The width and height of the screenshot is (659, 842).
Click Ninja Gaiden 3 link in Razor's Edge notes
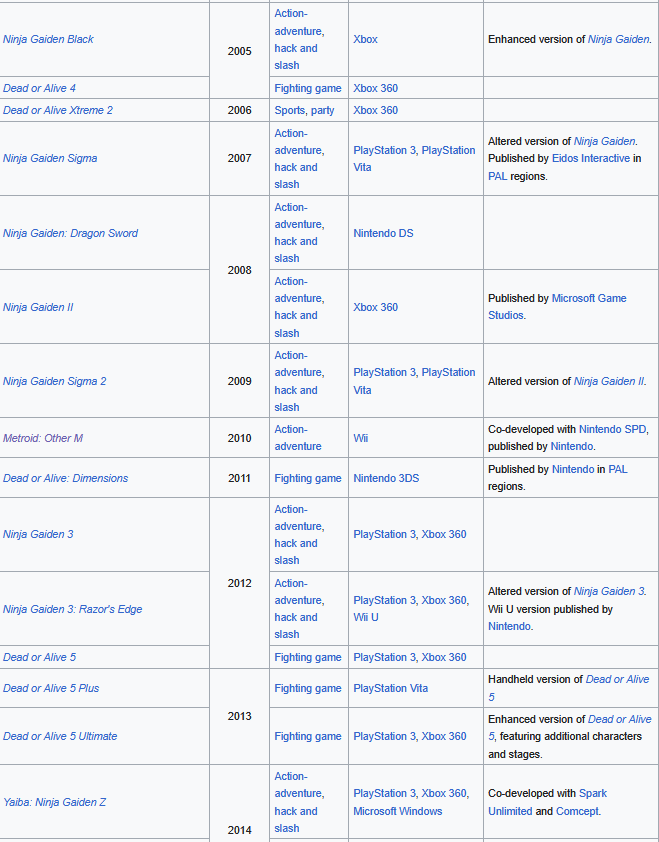point(609,591)
